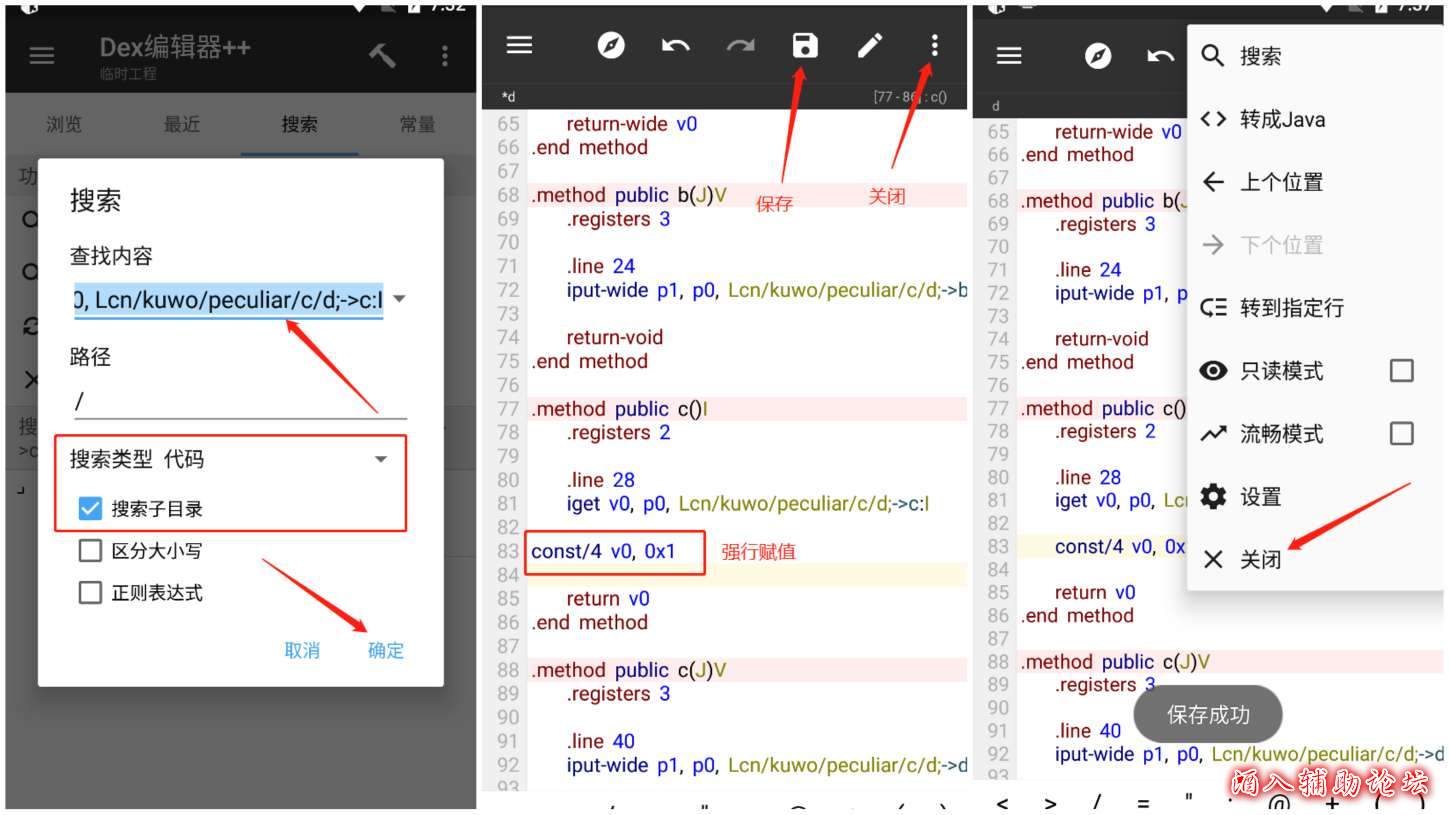Expand the 搜索类型 代码 dropdown
1449x815 pixels.
[380, 459]
